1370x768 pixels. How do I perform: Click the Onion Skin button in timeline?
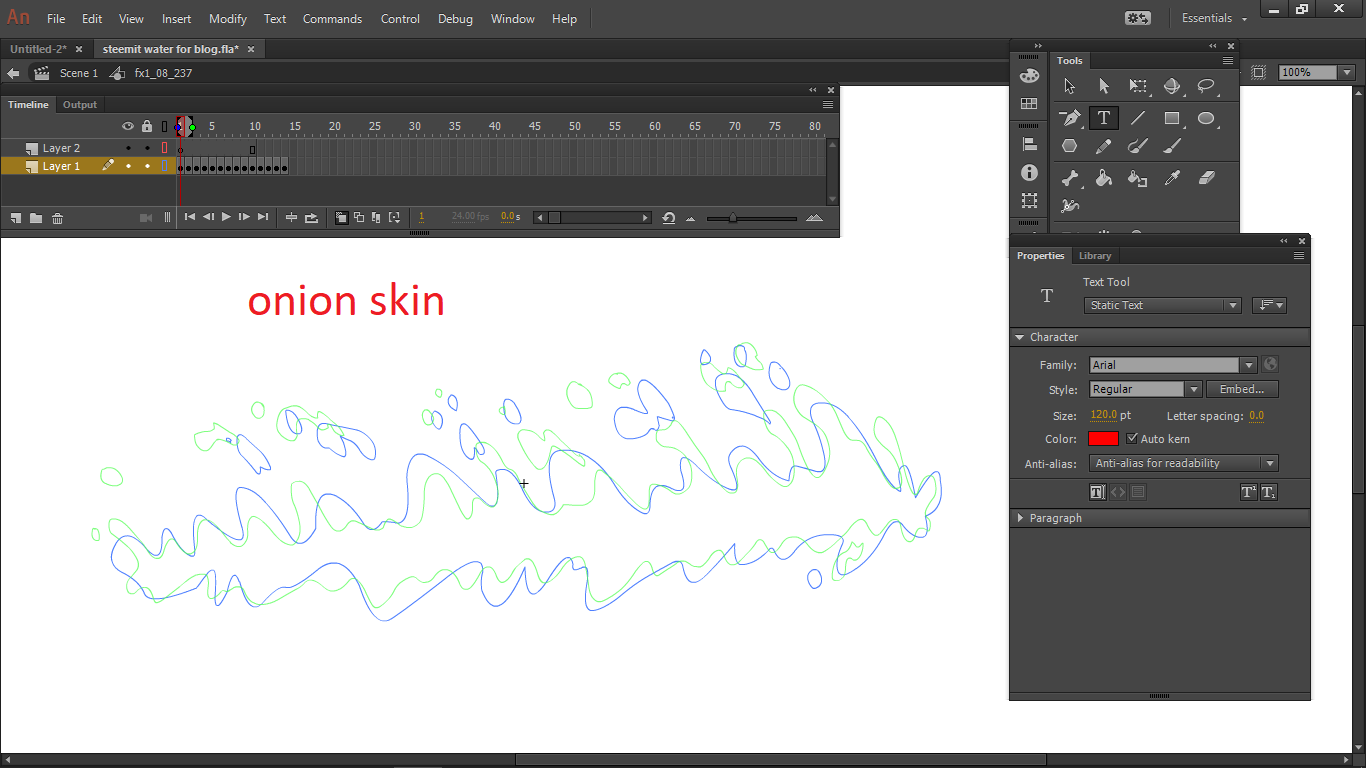click(x=342, y=217)
